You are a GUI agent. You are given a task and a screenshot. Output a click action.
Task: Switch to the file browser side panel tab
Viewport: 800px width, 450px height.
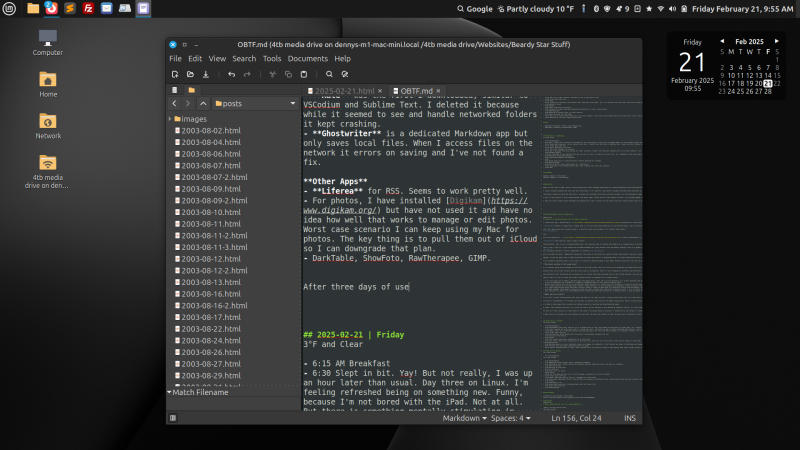coord(191,89)
